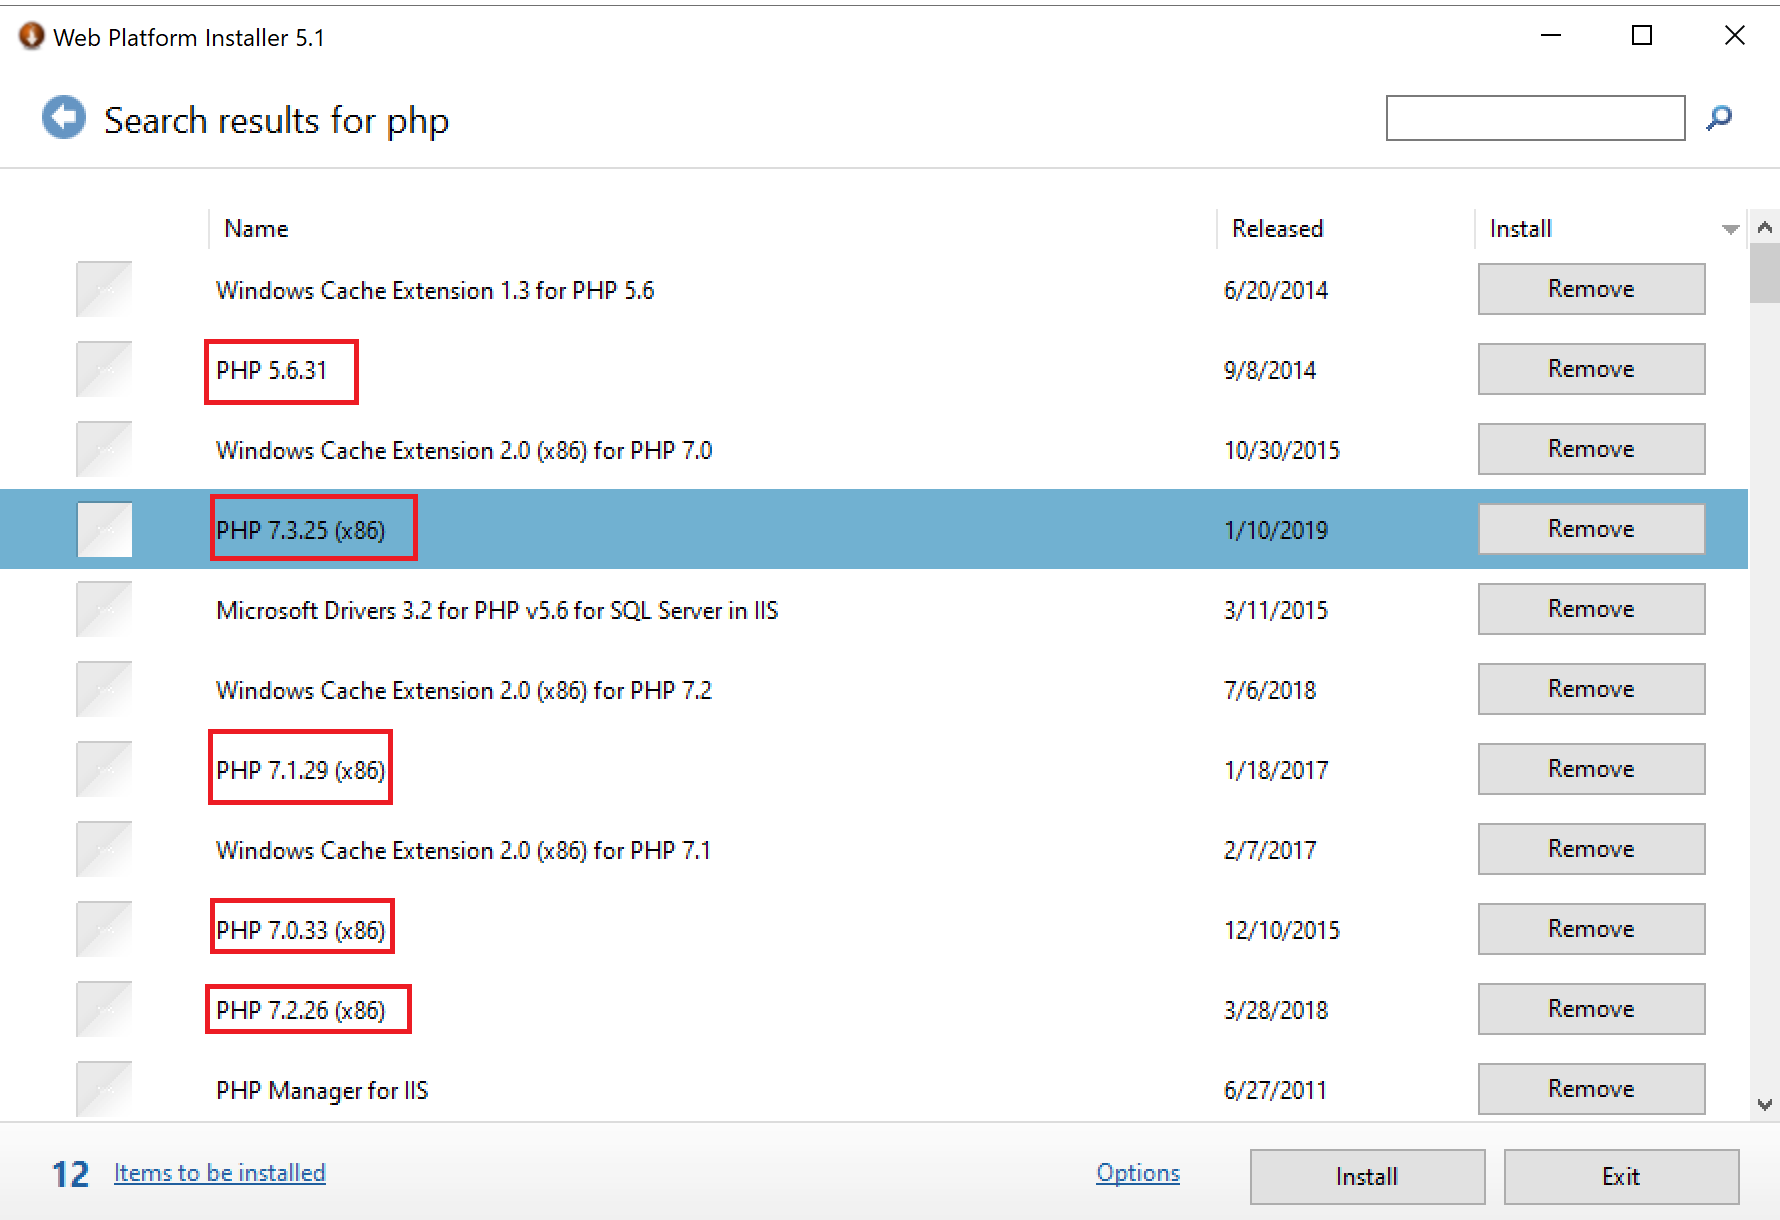Select PHP Manager for IIS name text
The width and height of the screenshot is (1780, 1220).
pyautogui.click(x=322, y=1090)
